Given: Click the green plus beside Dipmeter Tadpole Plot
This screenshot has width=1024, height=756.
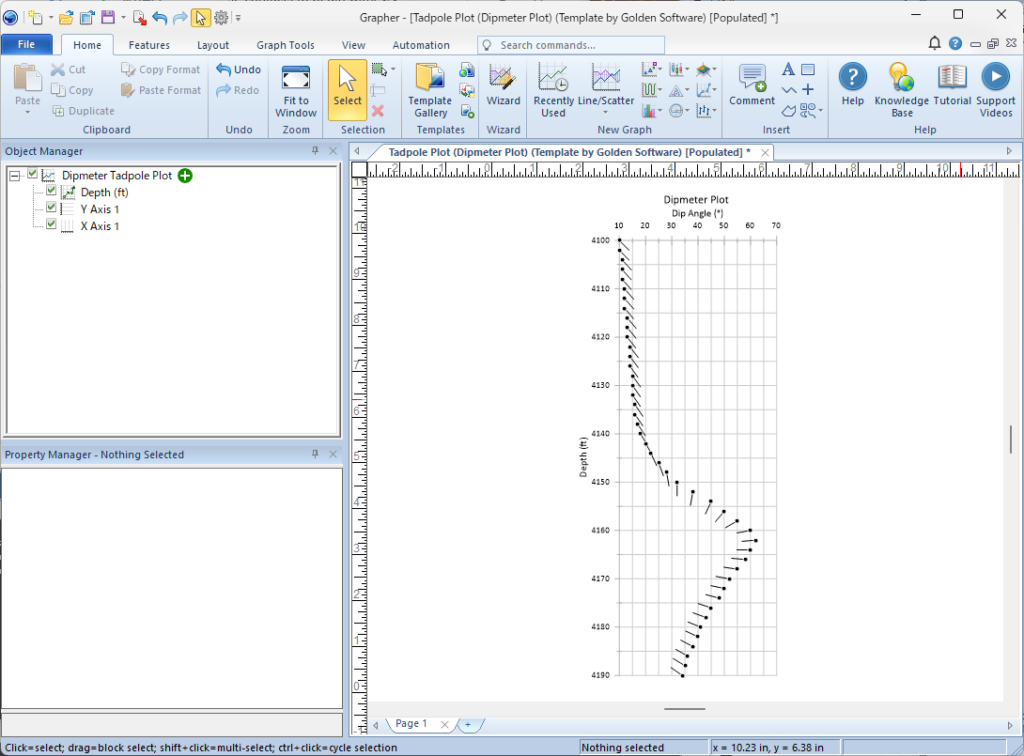Looking at the screenshot, I should click(185, 175).
